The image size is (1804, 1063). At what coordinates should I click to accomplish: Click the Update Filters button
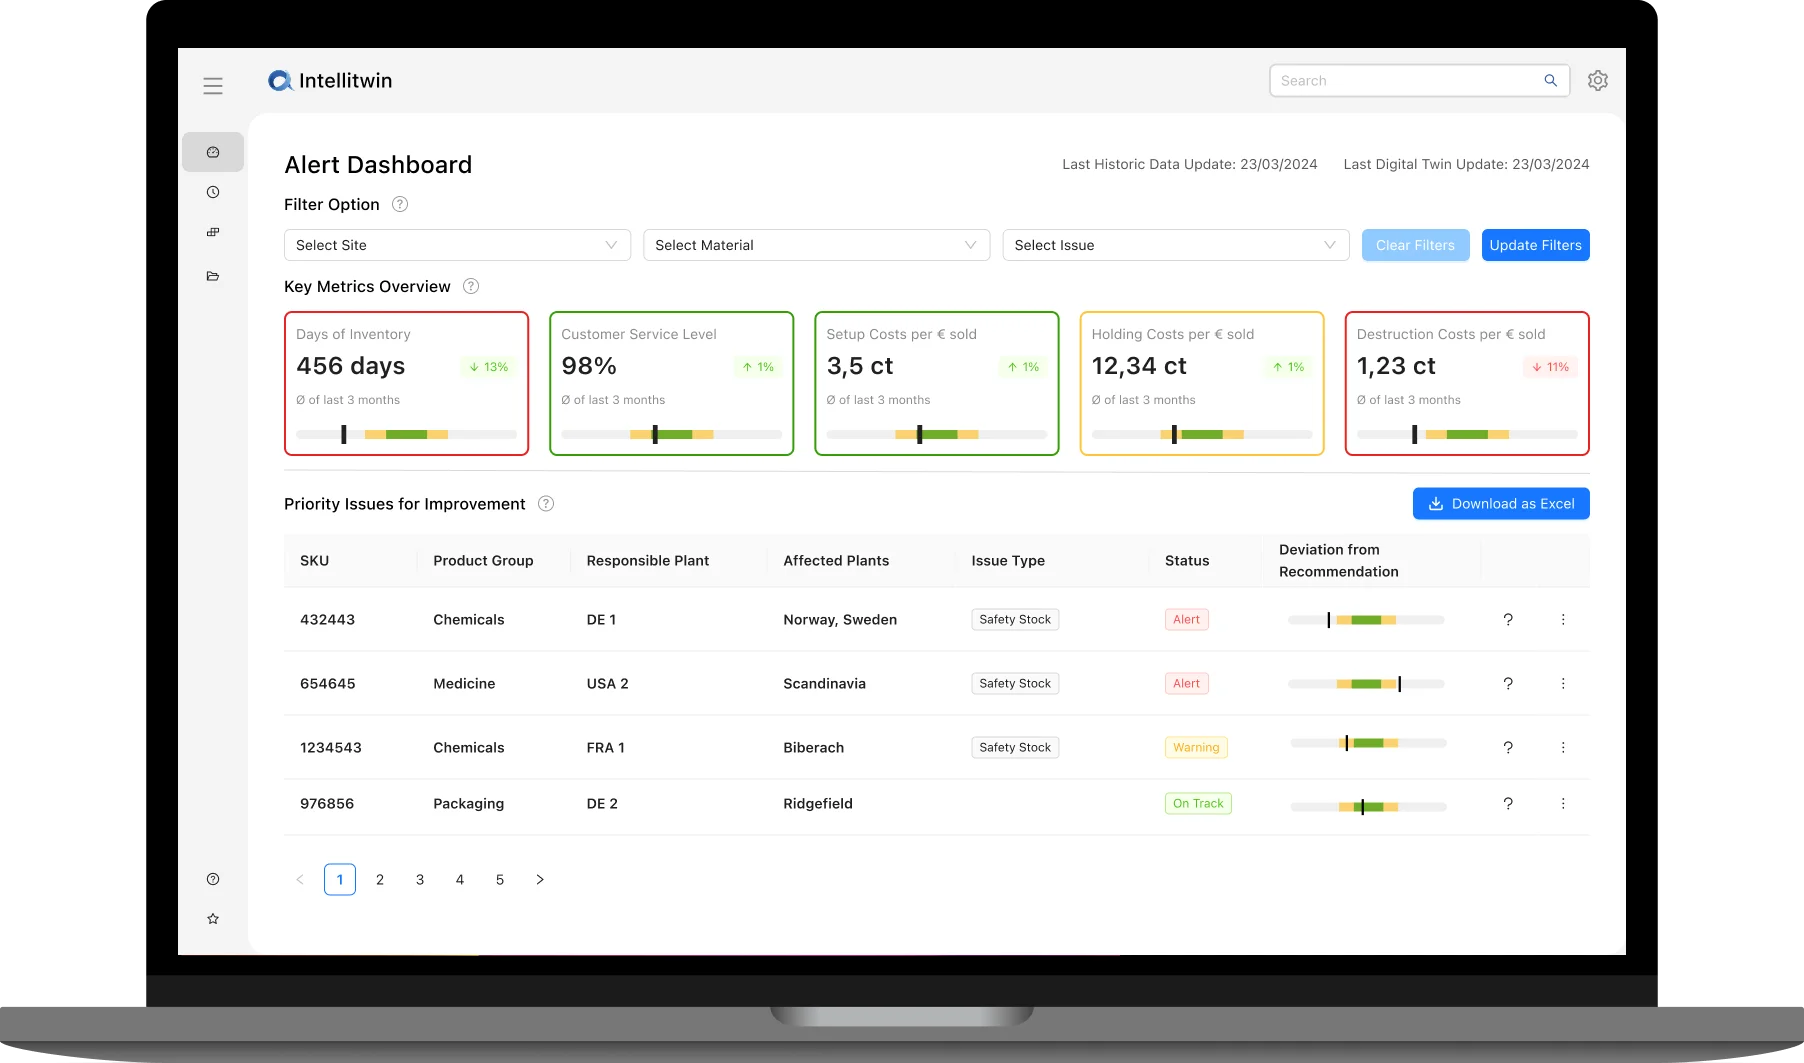[x=1535, y=245]
